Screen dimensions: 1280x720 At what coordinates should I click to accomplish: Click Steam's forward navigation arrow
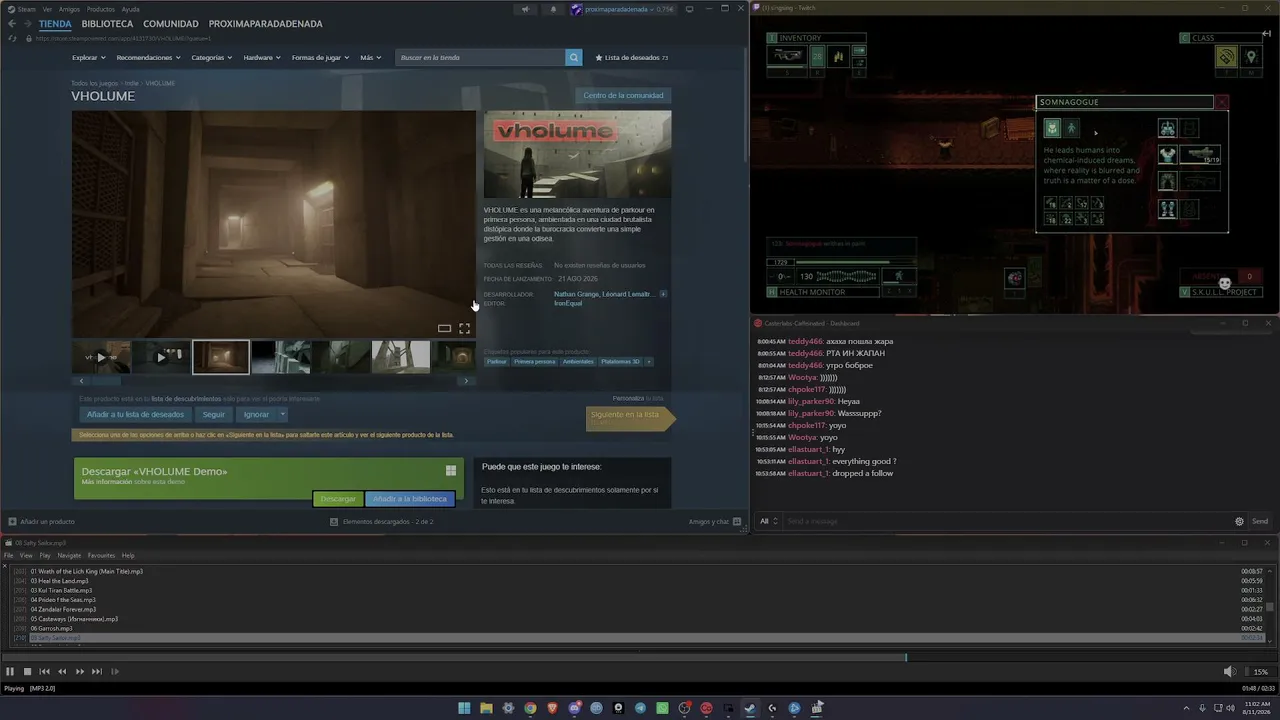point(28,23)
